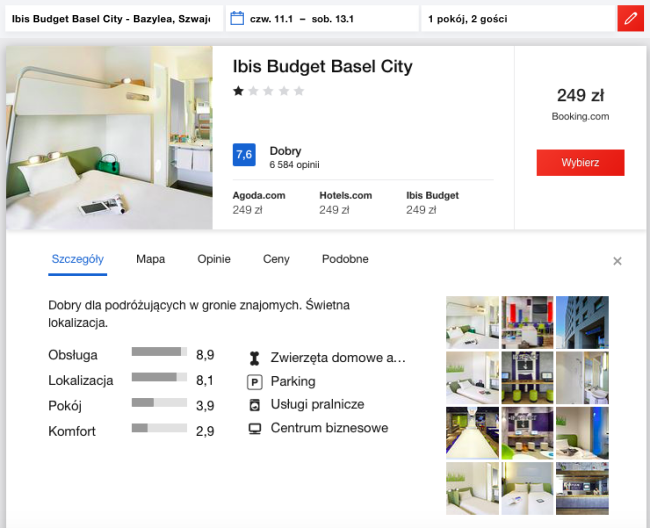Click the text Zwierzęta domowe a…
Screen dimensions: 650x528
click(x=338, y=358)
